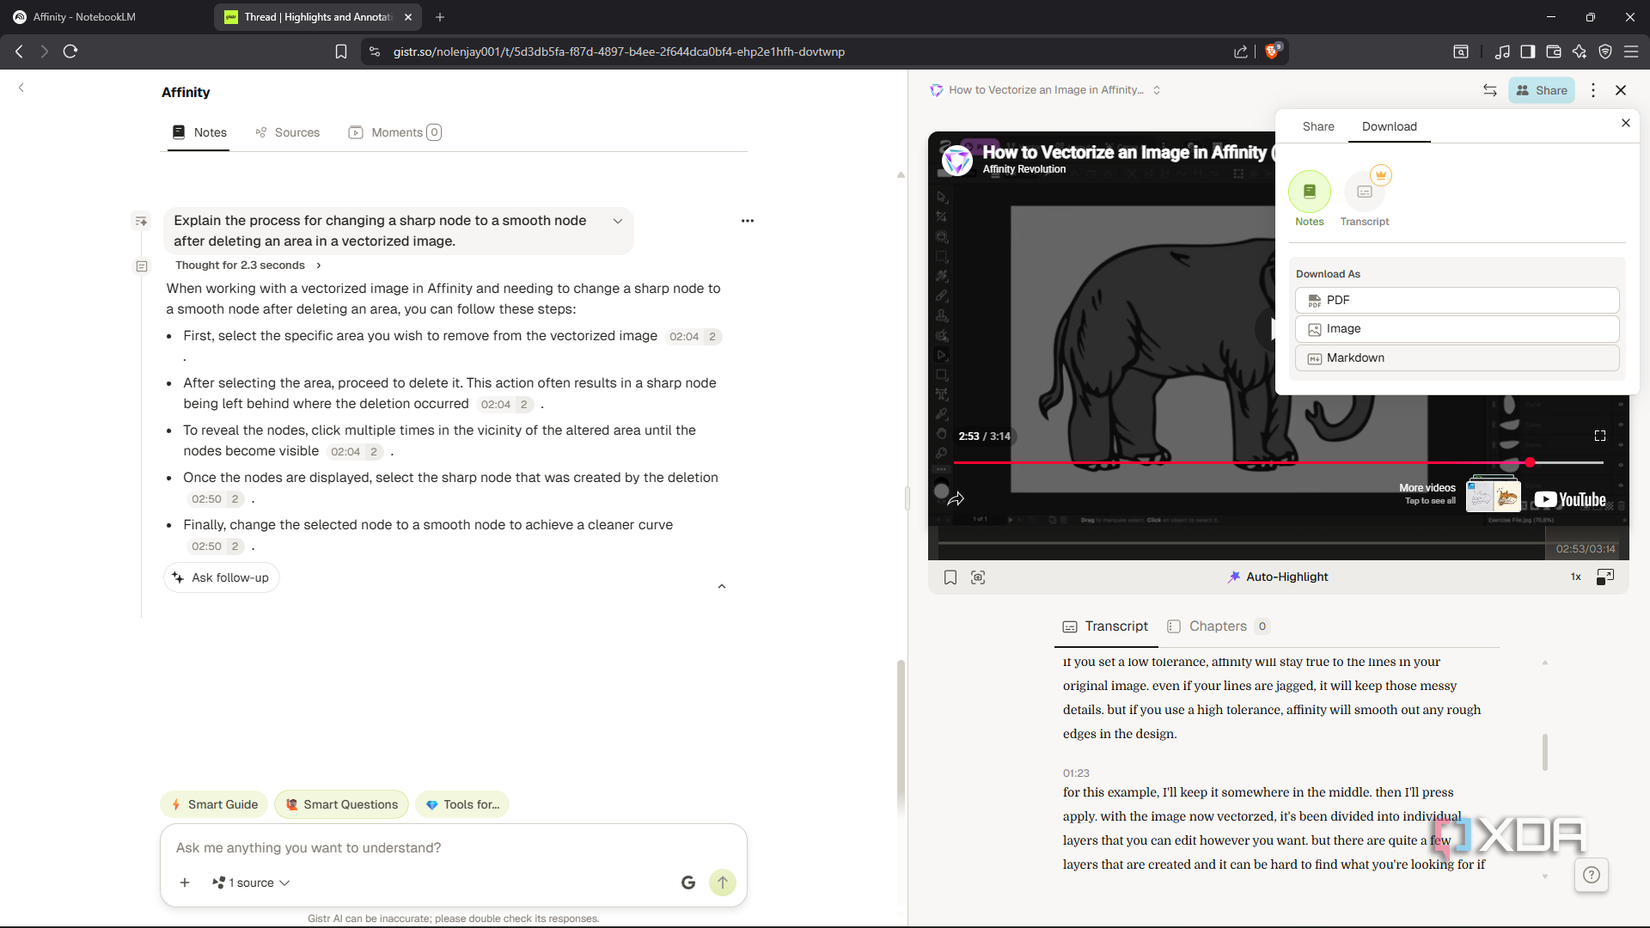The width and height of the screenshot is (1650, 928).
Task: Enter fullscreen on the video player
Action: pyautogui.click(x=1599, y=435)
